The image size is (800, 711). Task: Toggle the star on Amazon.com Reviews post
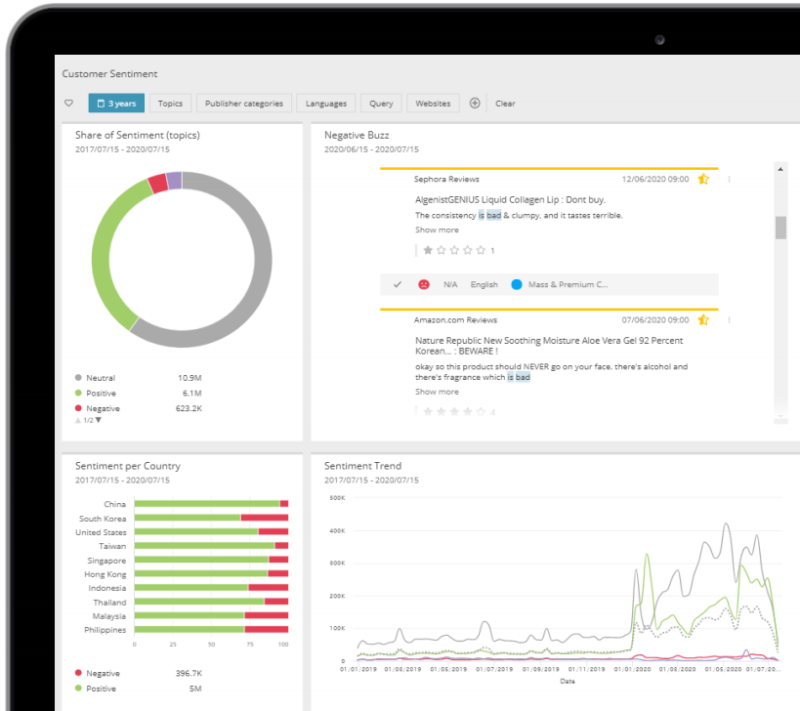[704, 320]
